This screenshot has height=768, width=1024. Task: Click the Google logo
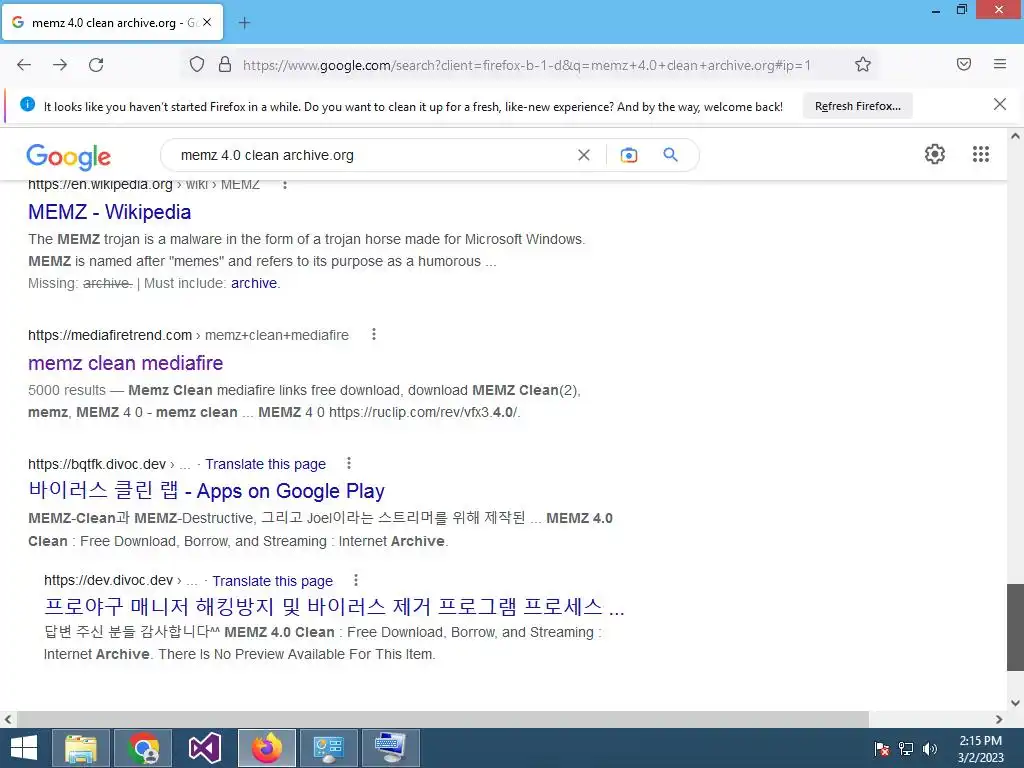[x=69, y=157]
